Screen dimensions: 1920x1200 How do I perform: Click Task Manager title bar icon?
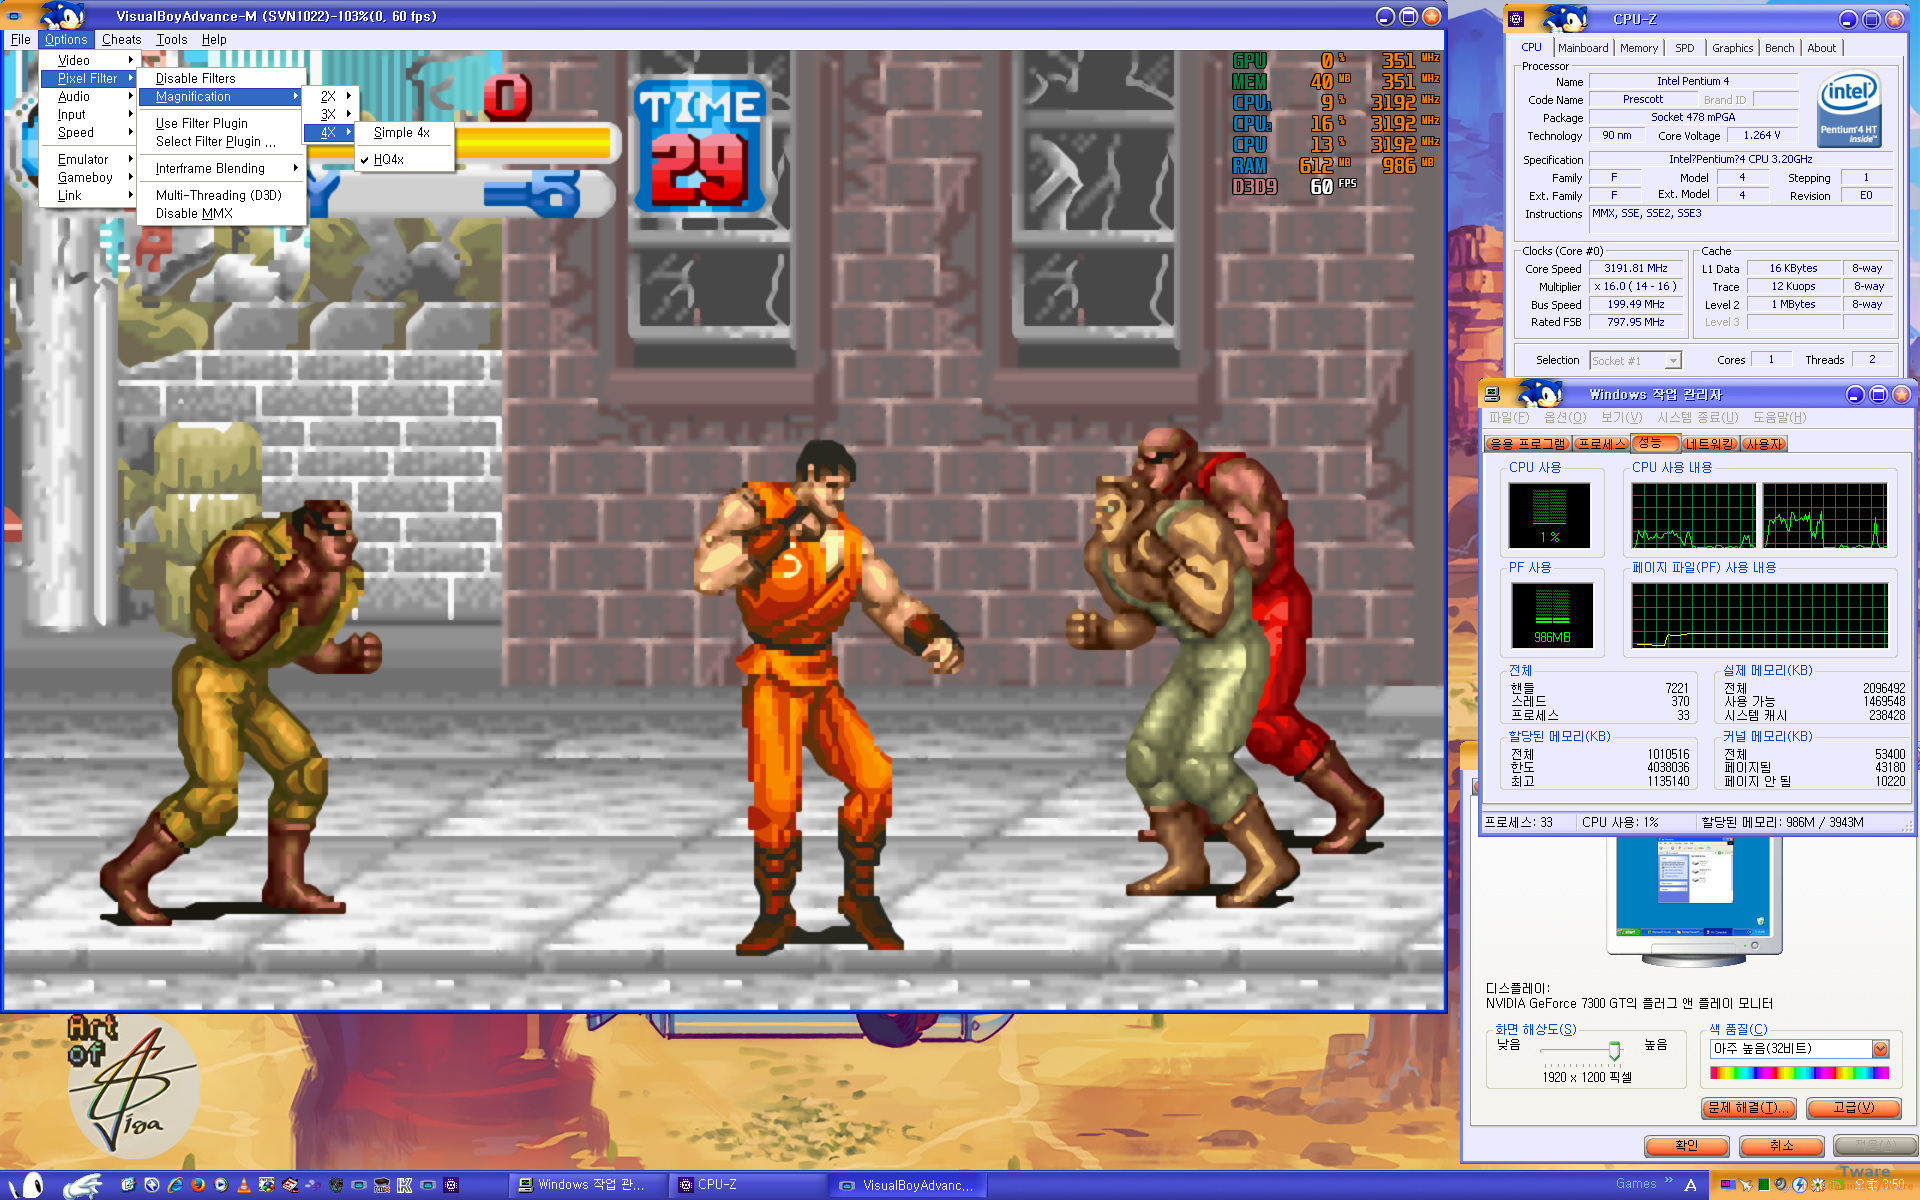coord(1492,394)
